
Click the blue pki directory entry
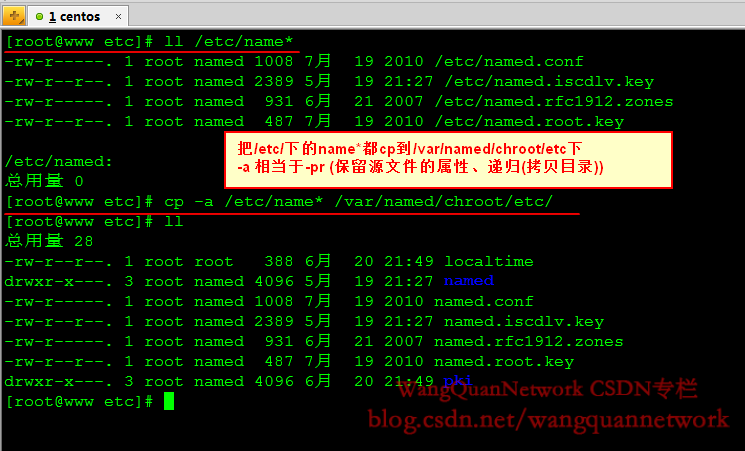(458, 381)
